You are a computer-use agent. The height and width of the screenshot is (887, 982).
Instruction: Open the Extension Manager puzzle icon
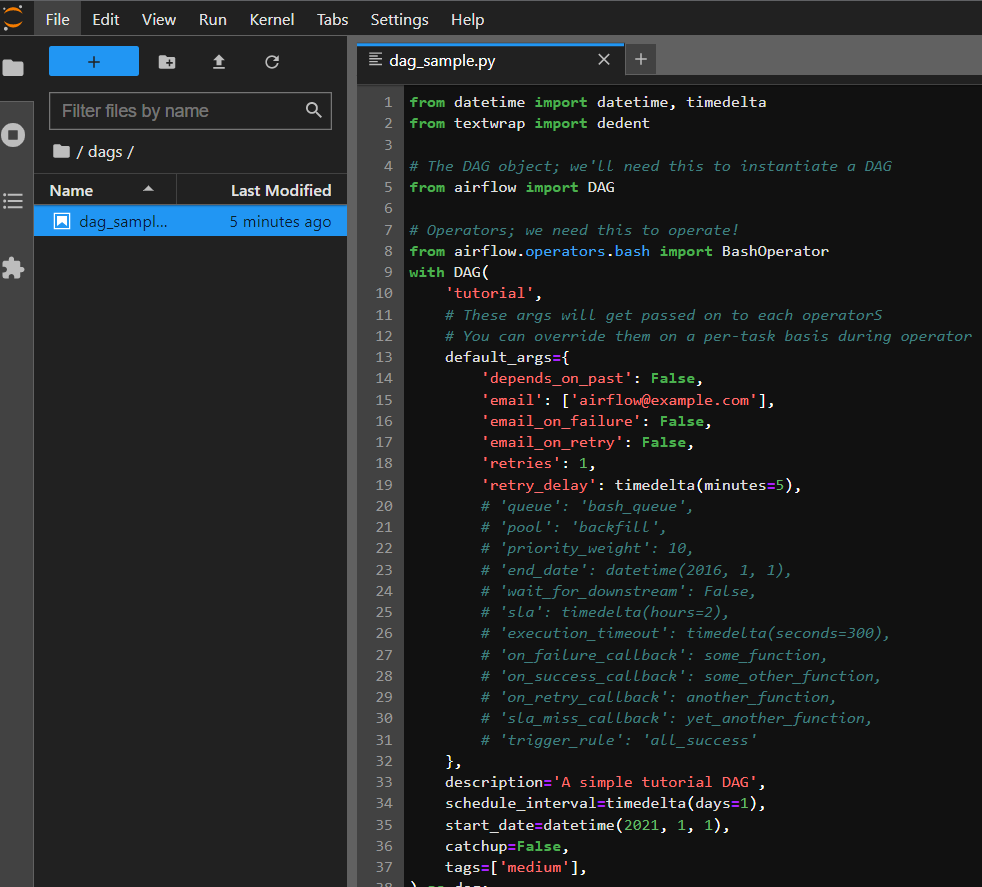click(x=13, y=268)
